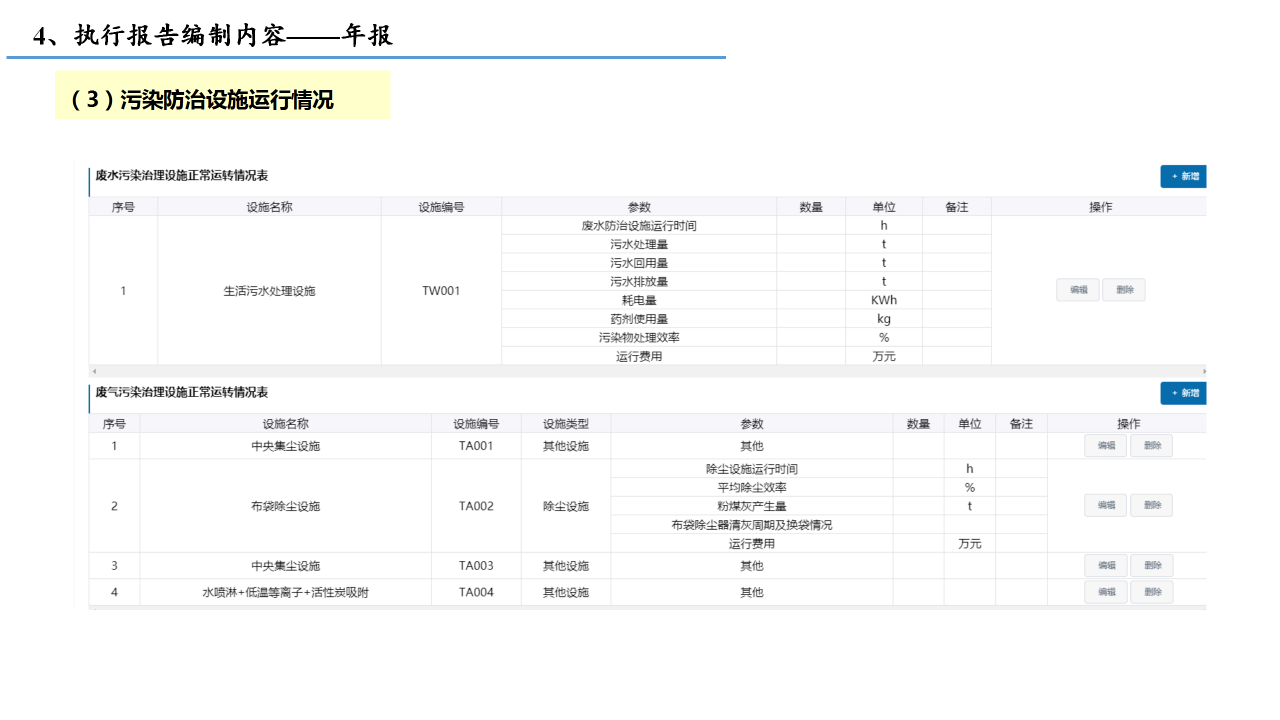1280x720 pixels.
Task: Click the scrollbar right arrow under 废水 table
Action: pos(1203,371)
